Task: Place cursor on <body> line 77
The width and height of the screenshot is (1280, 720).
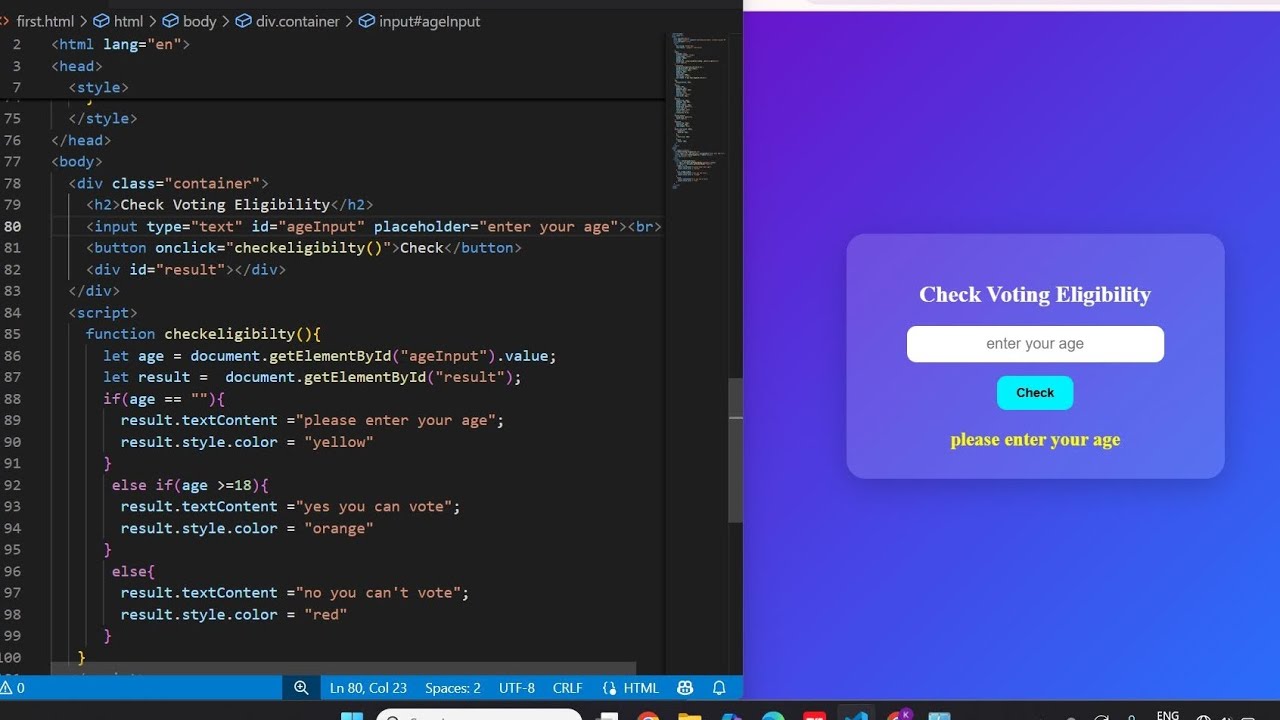Action: [x=77, y=161]
